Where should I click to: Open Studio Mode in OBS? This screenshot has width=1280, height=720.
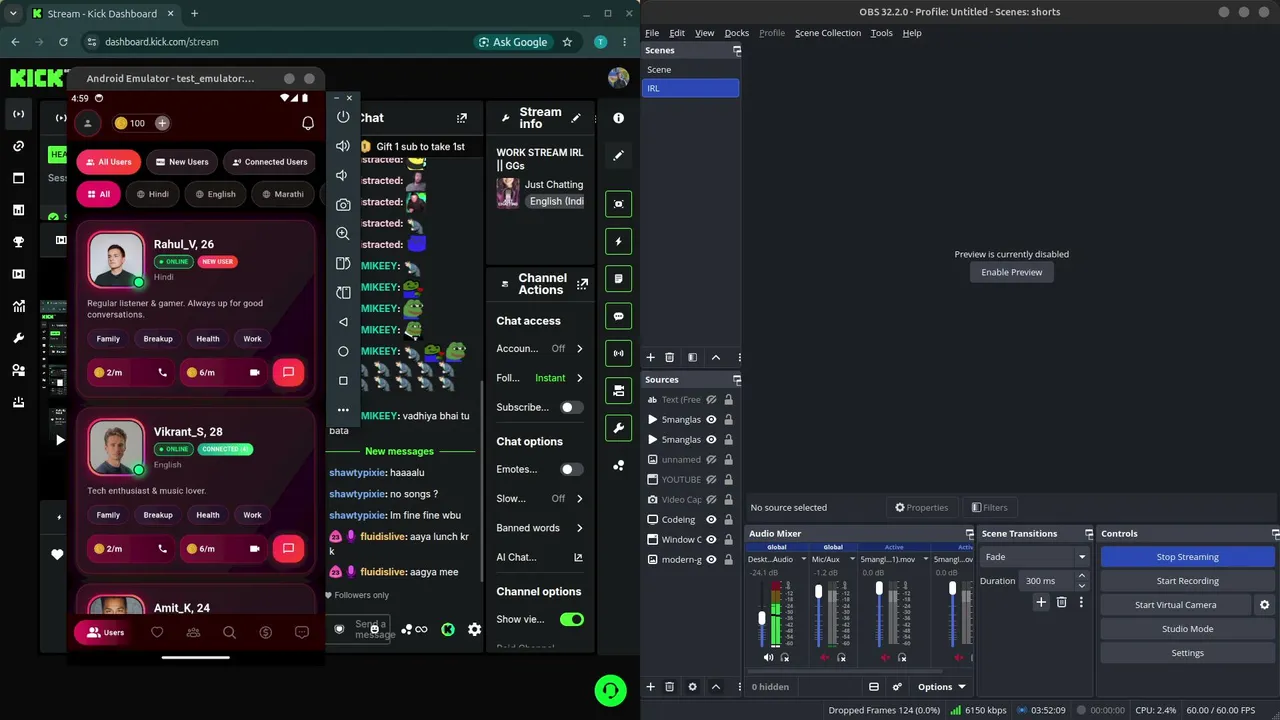click(x=1187, y=629)
